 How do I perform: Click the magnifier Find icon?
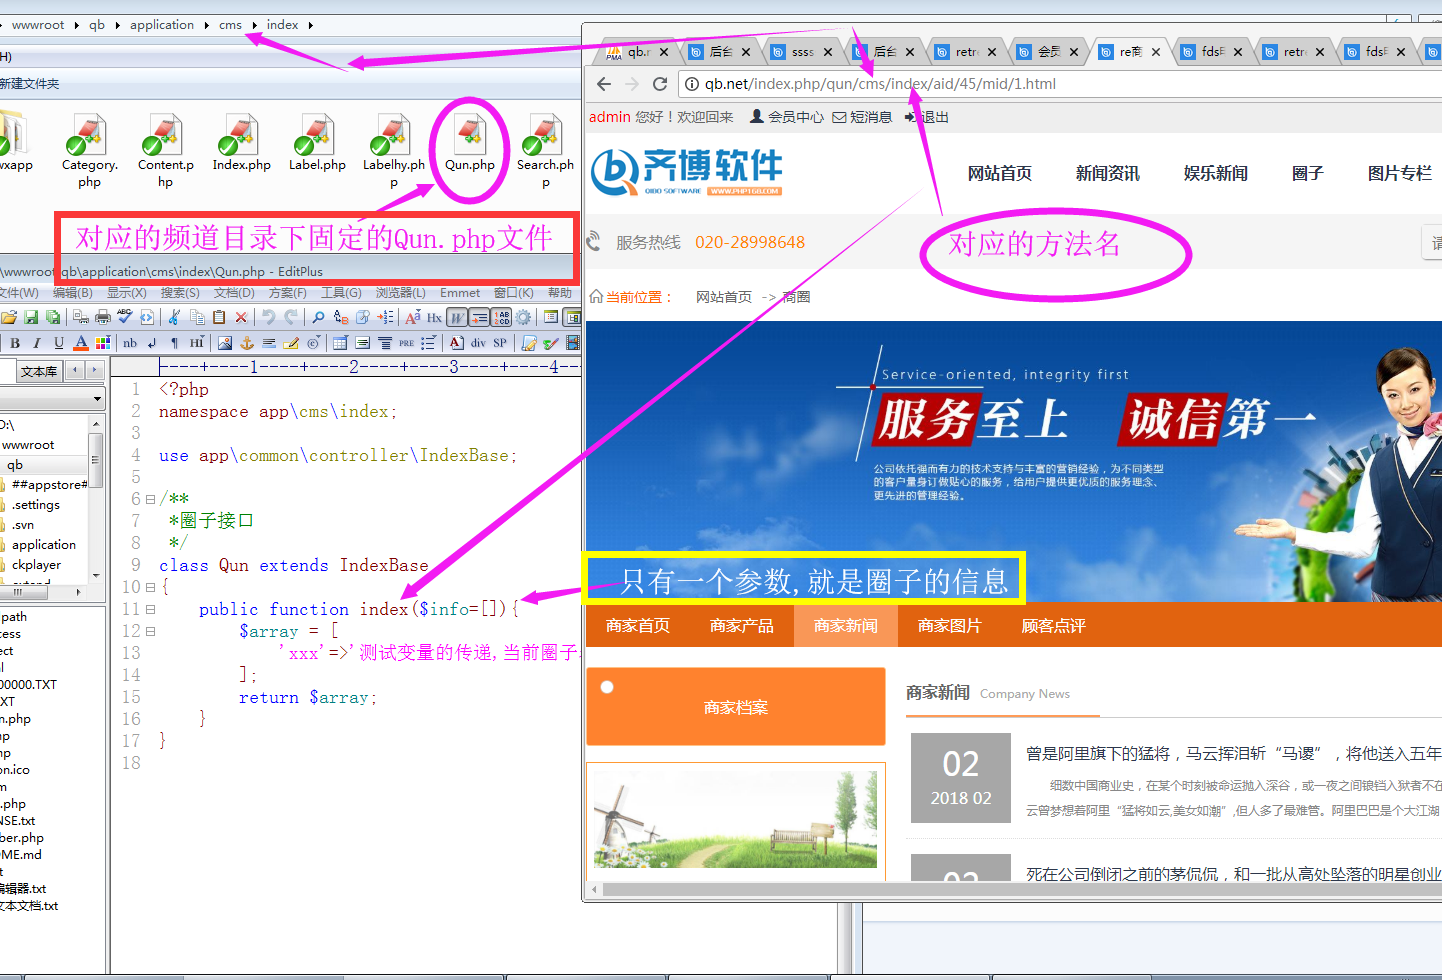[318, 317]
